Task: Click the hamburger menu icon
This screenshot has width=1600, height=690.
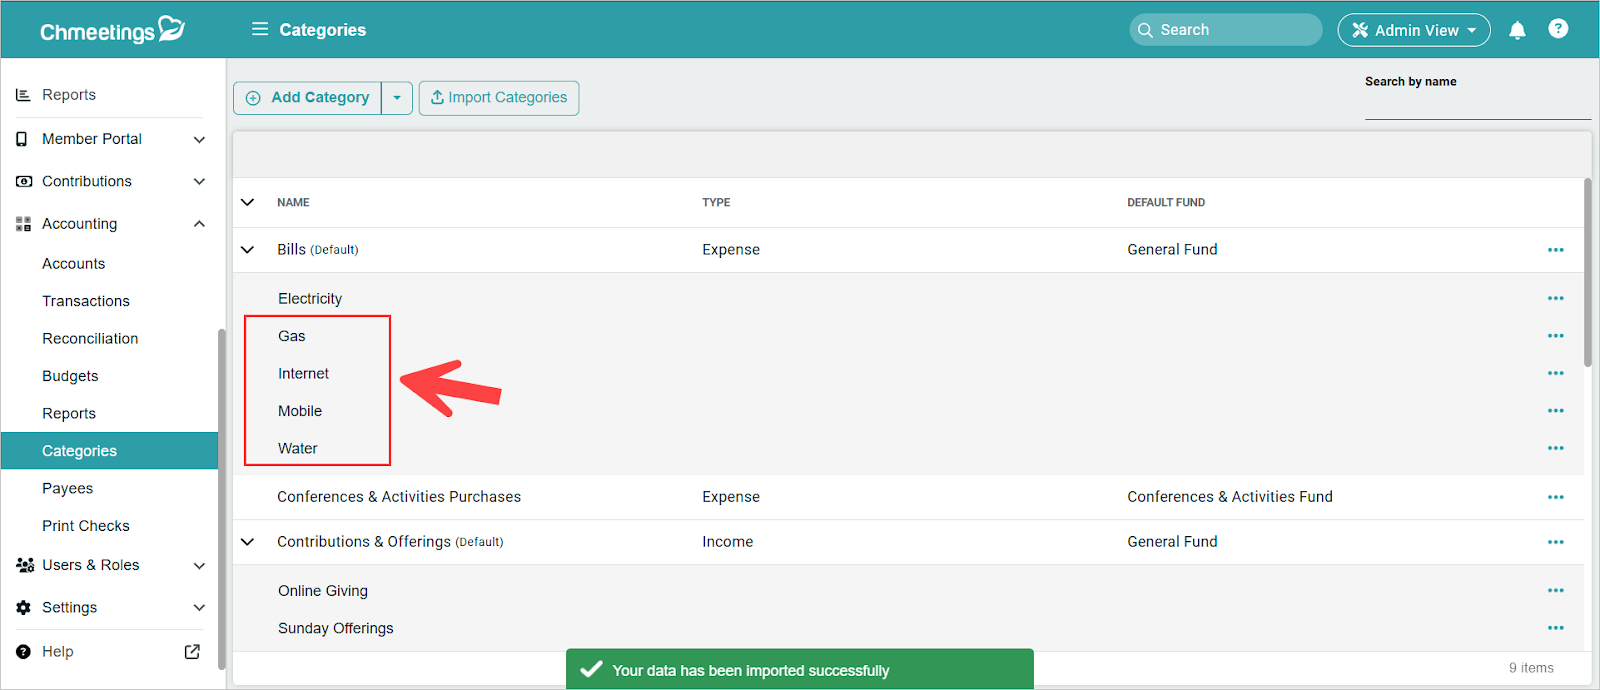Action: click(260, 29)
